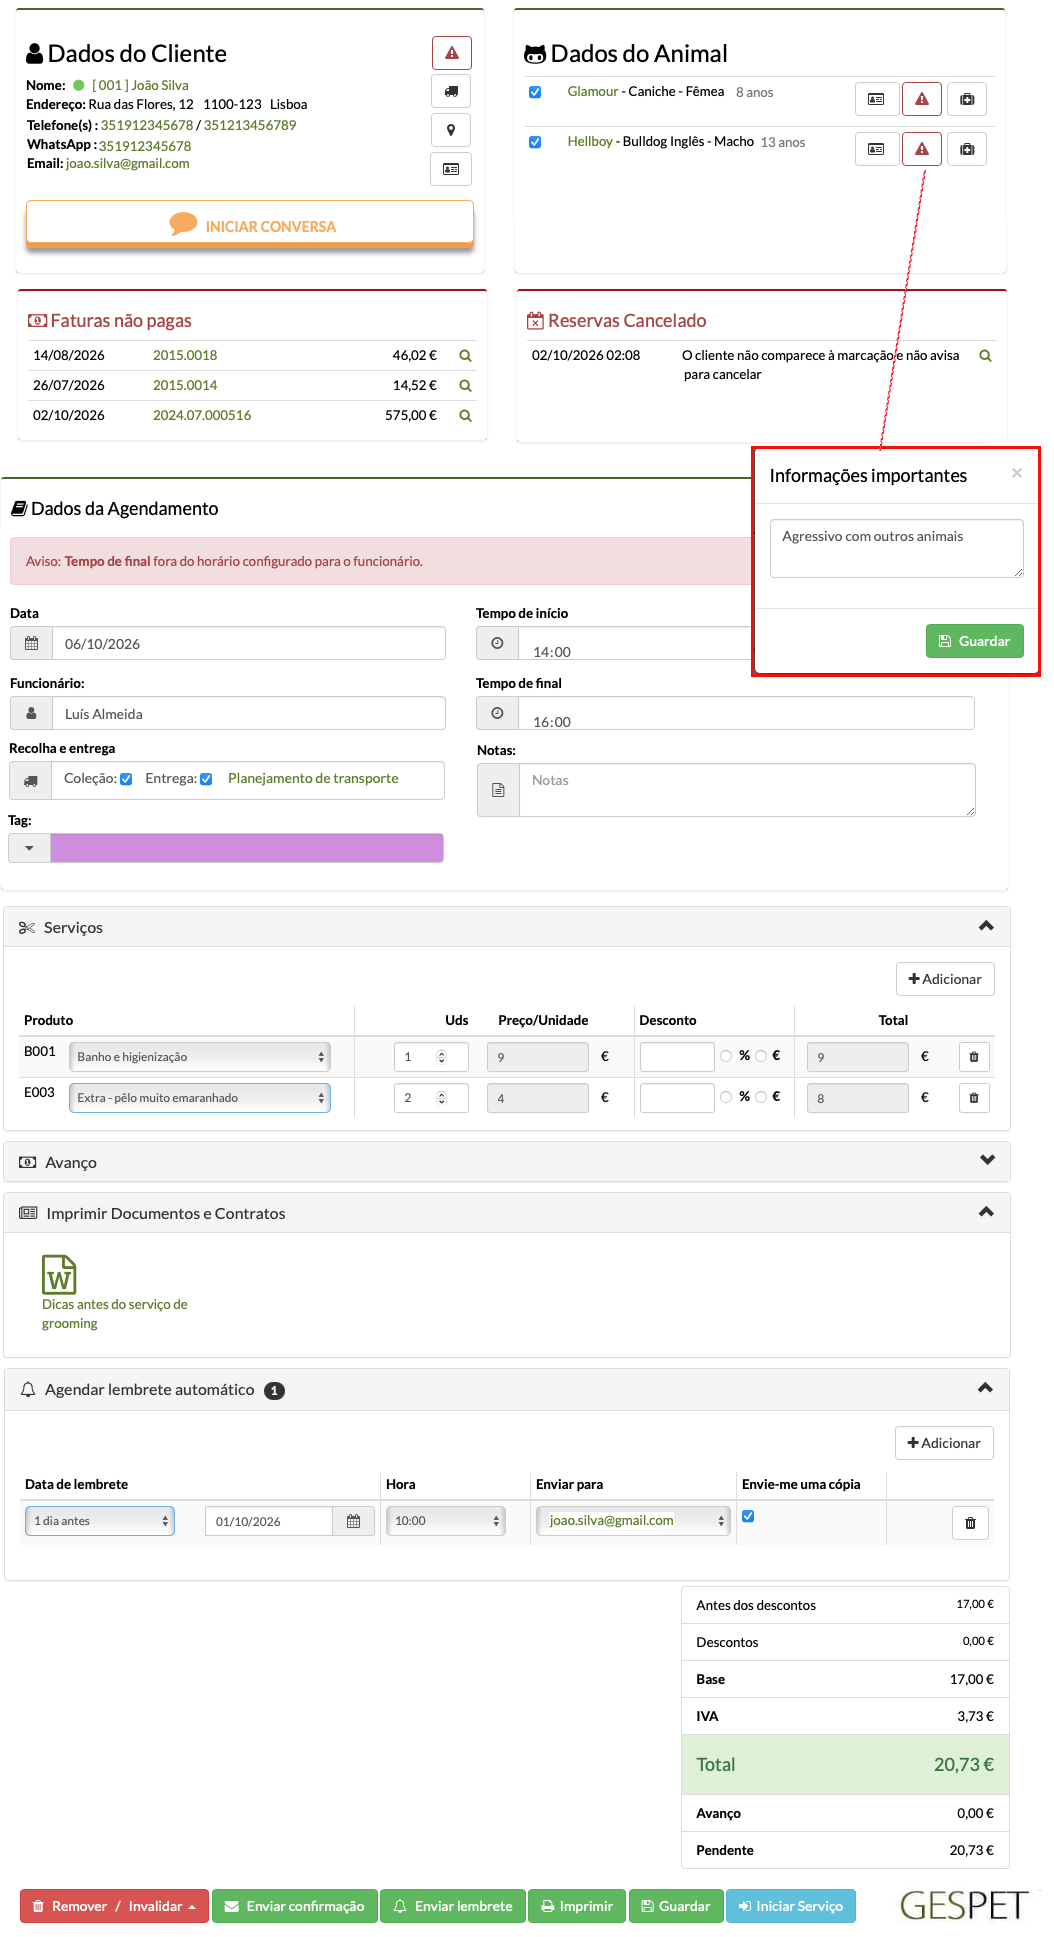Open the 1 dia antes reminder dropdown
Image resolution: width=1054 pixels, height=1937 pixels.
[100, 1521]
